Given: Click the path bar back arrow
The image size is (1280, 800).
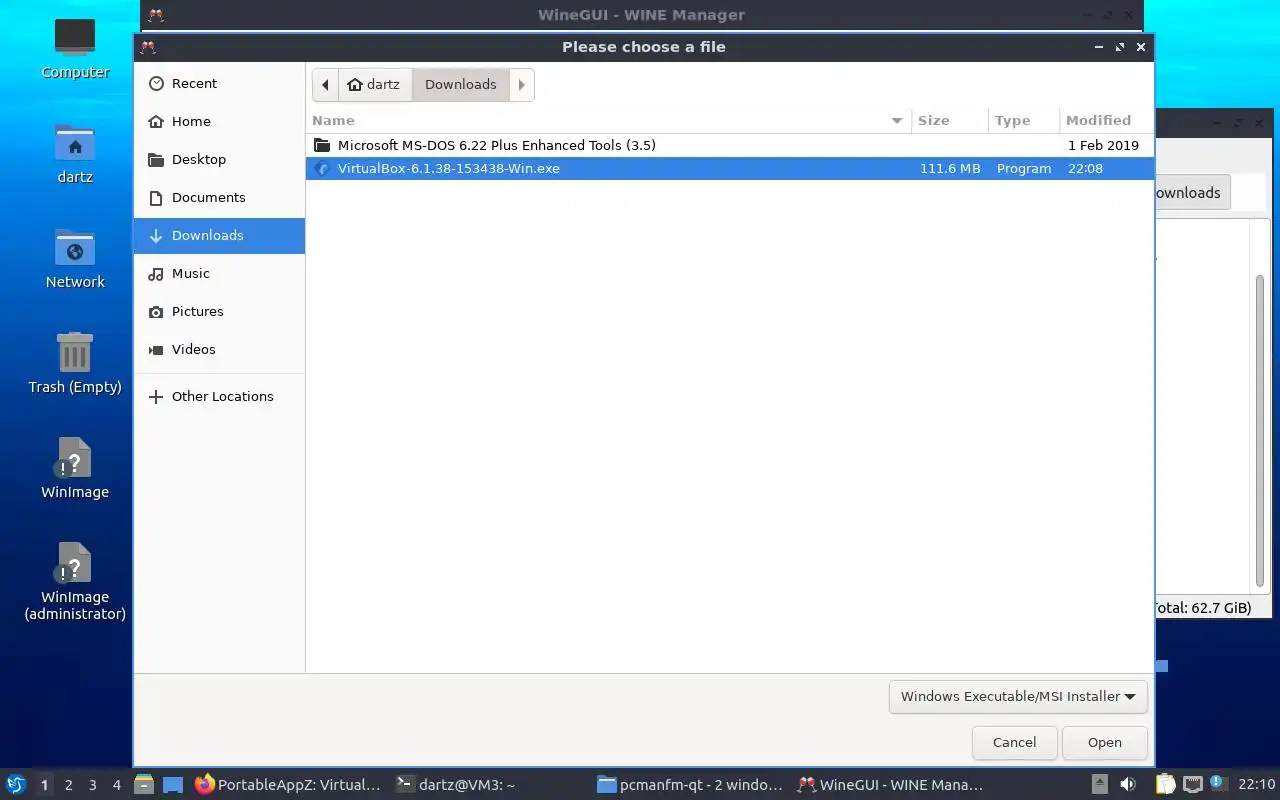Looking at the screenshot, I should point(325,85).
